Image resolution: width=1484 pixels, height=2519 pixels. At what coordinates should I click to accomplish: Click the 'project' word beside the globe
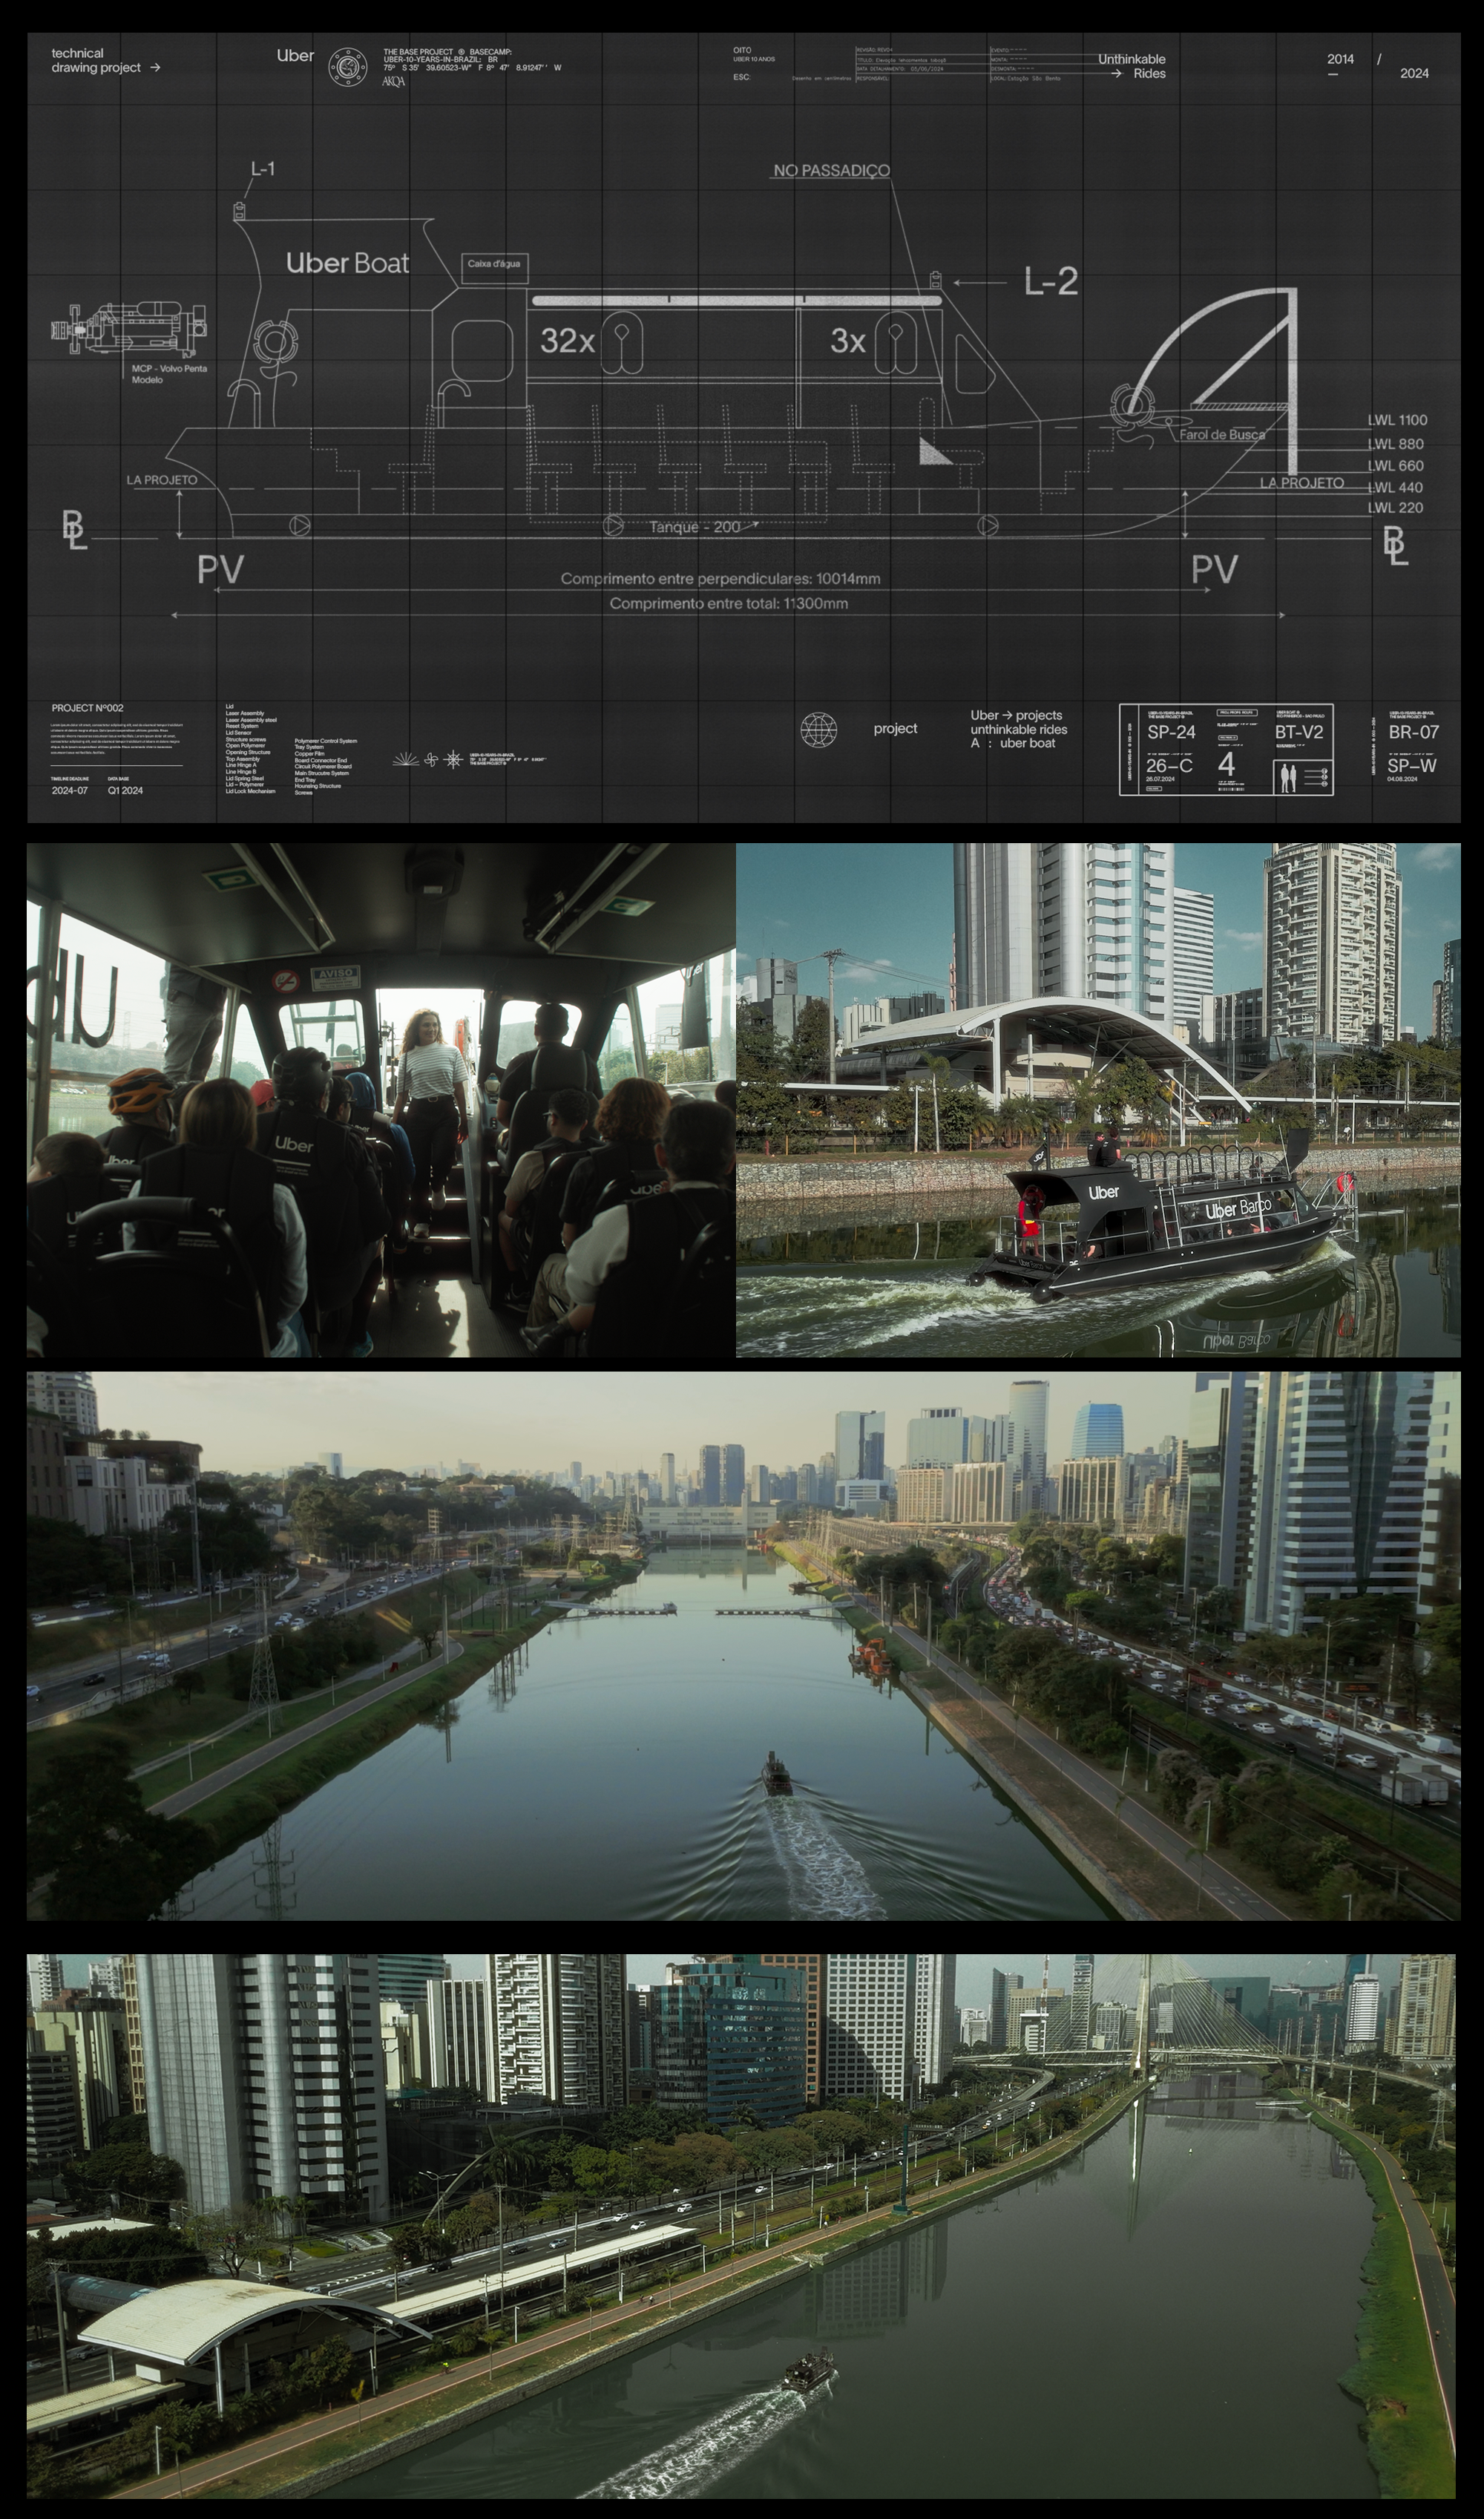tap(895, 728)
